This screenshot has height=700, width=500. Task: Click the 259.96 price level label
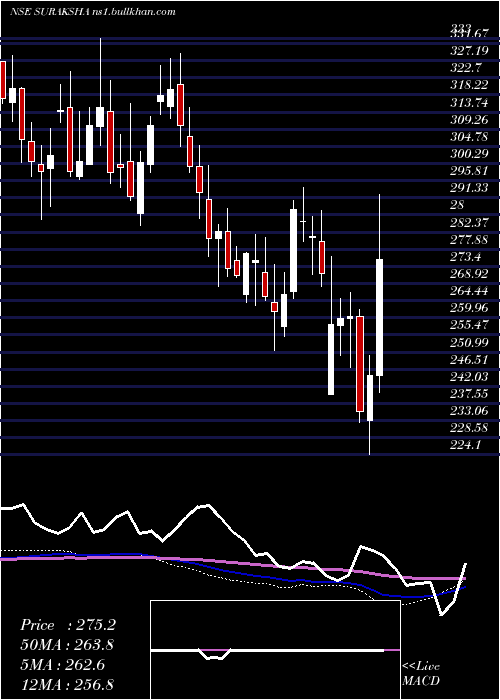click(x=471, y=308)
